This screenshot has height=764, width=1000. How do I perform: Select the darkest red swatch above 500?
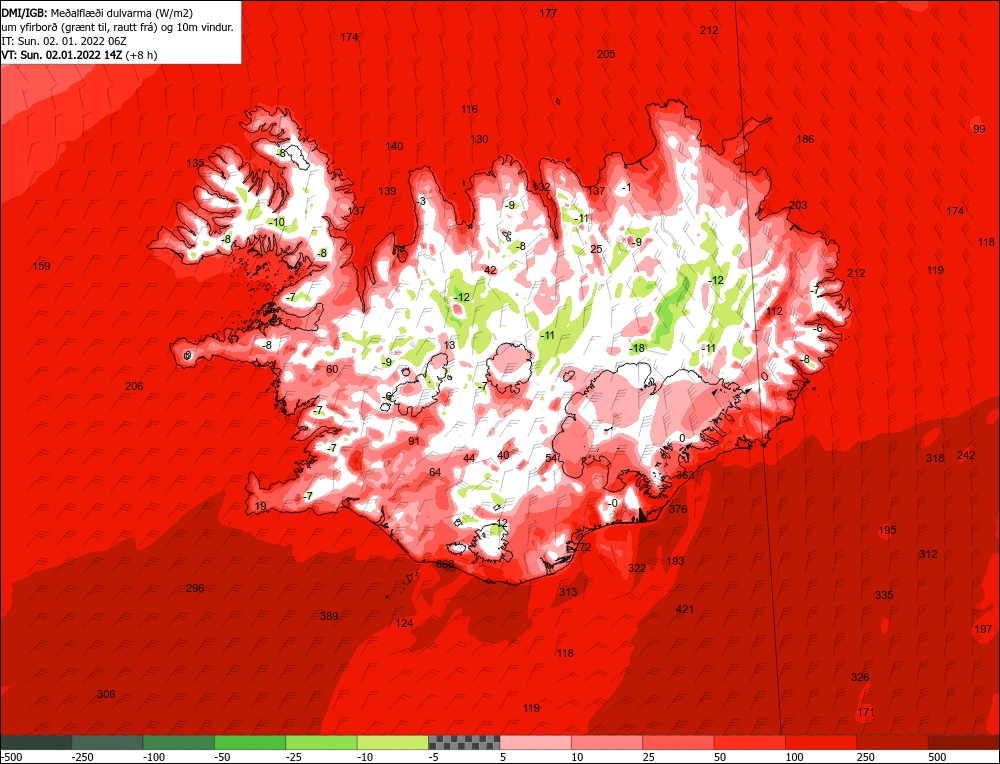[964, 742]
